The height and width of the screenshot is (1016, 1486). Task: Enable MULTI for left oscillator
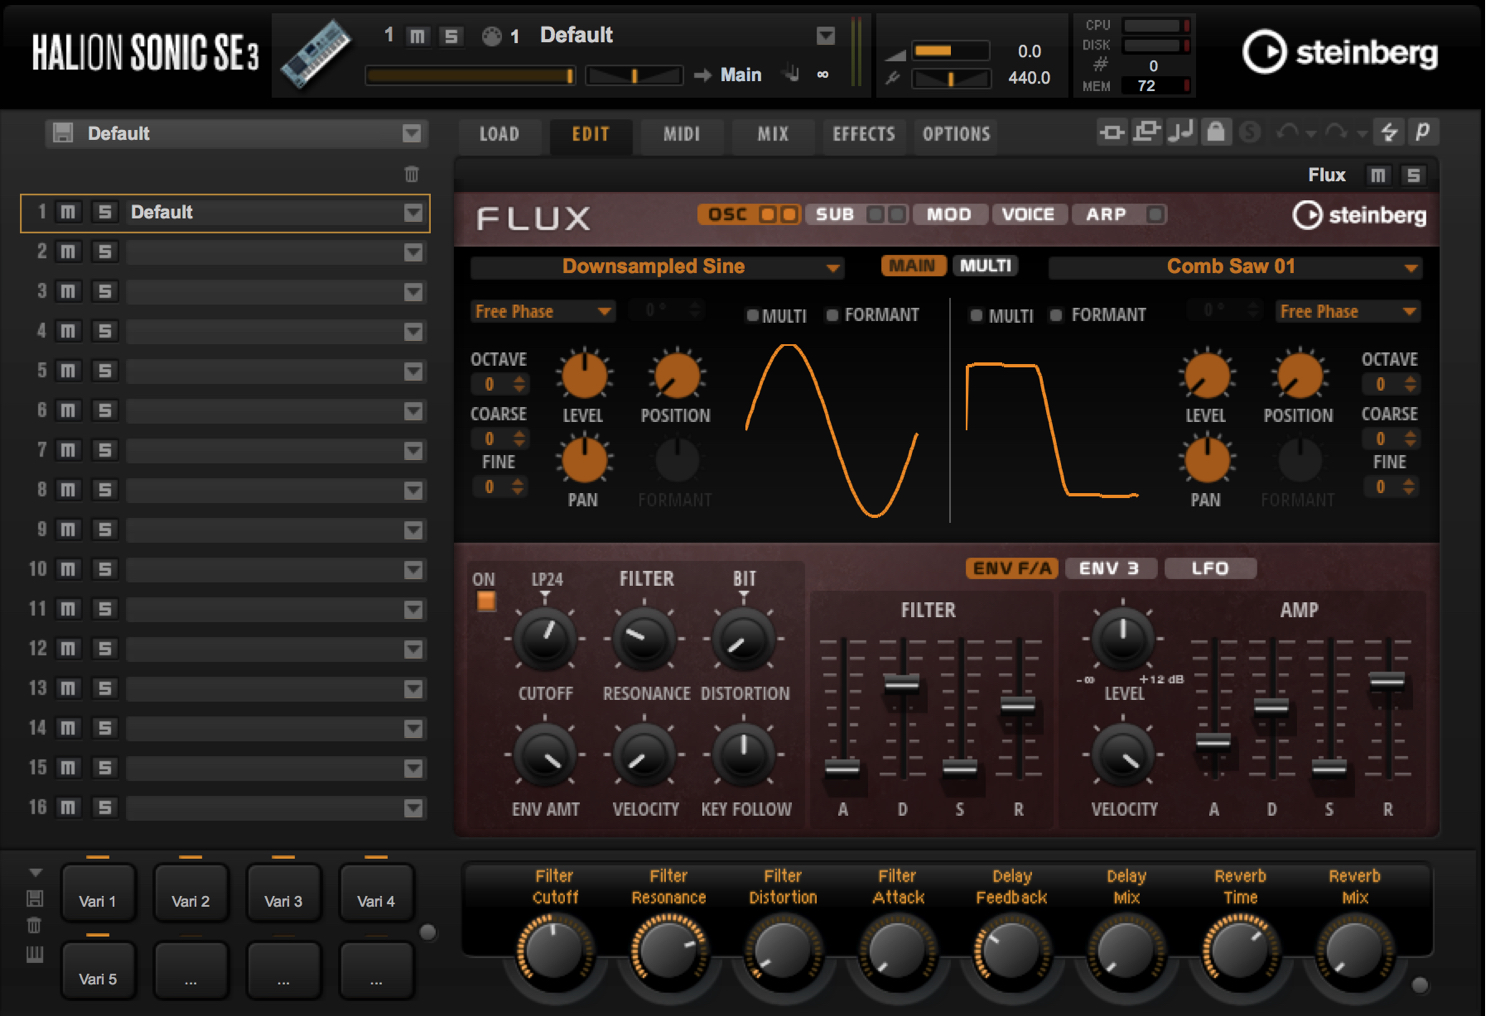click(752, 315)
